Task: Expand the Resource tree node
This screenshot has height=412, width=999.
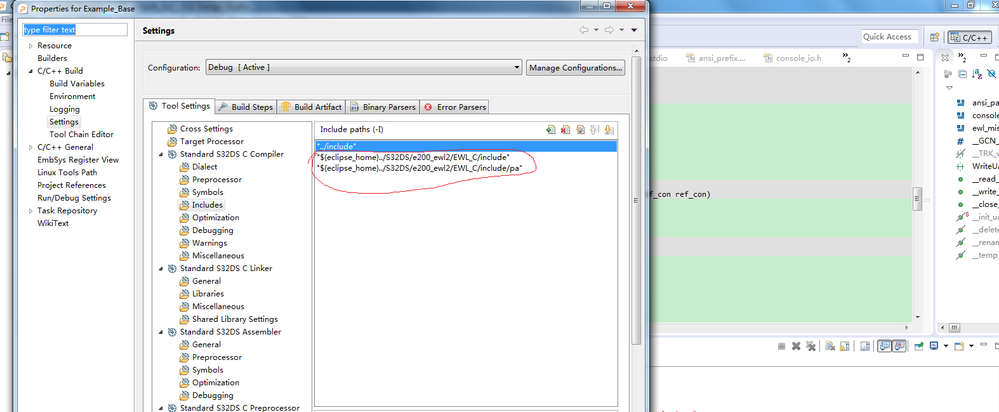Action: click(x=31, y=46)
